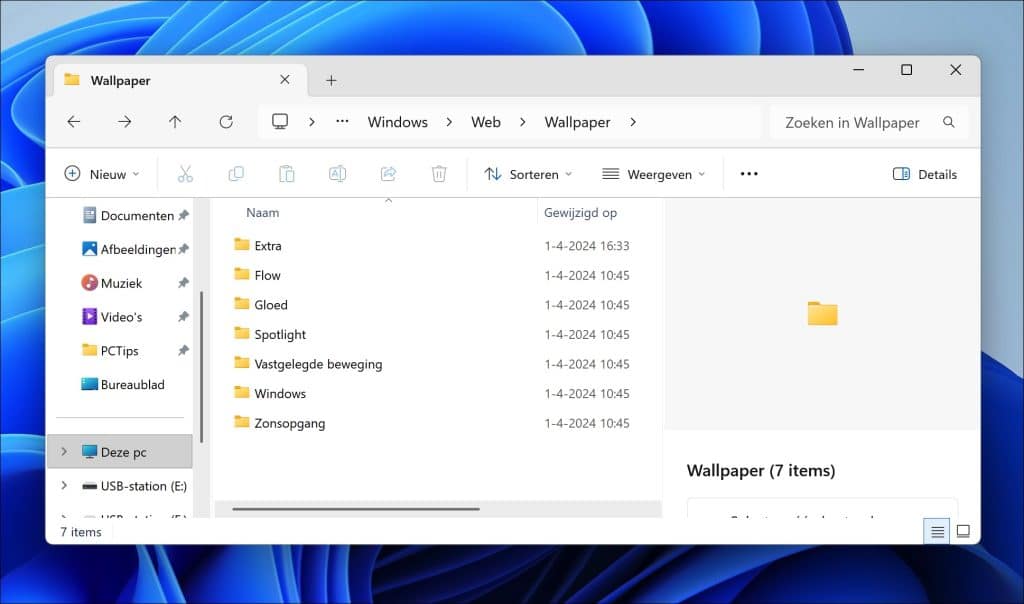Toggle the Details pane on the right
The width and height of the screenshot is (1024, 604).
924,173
